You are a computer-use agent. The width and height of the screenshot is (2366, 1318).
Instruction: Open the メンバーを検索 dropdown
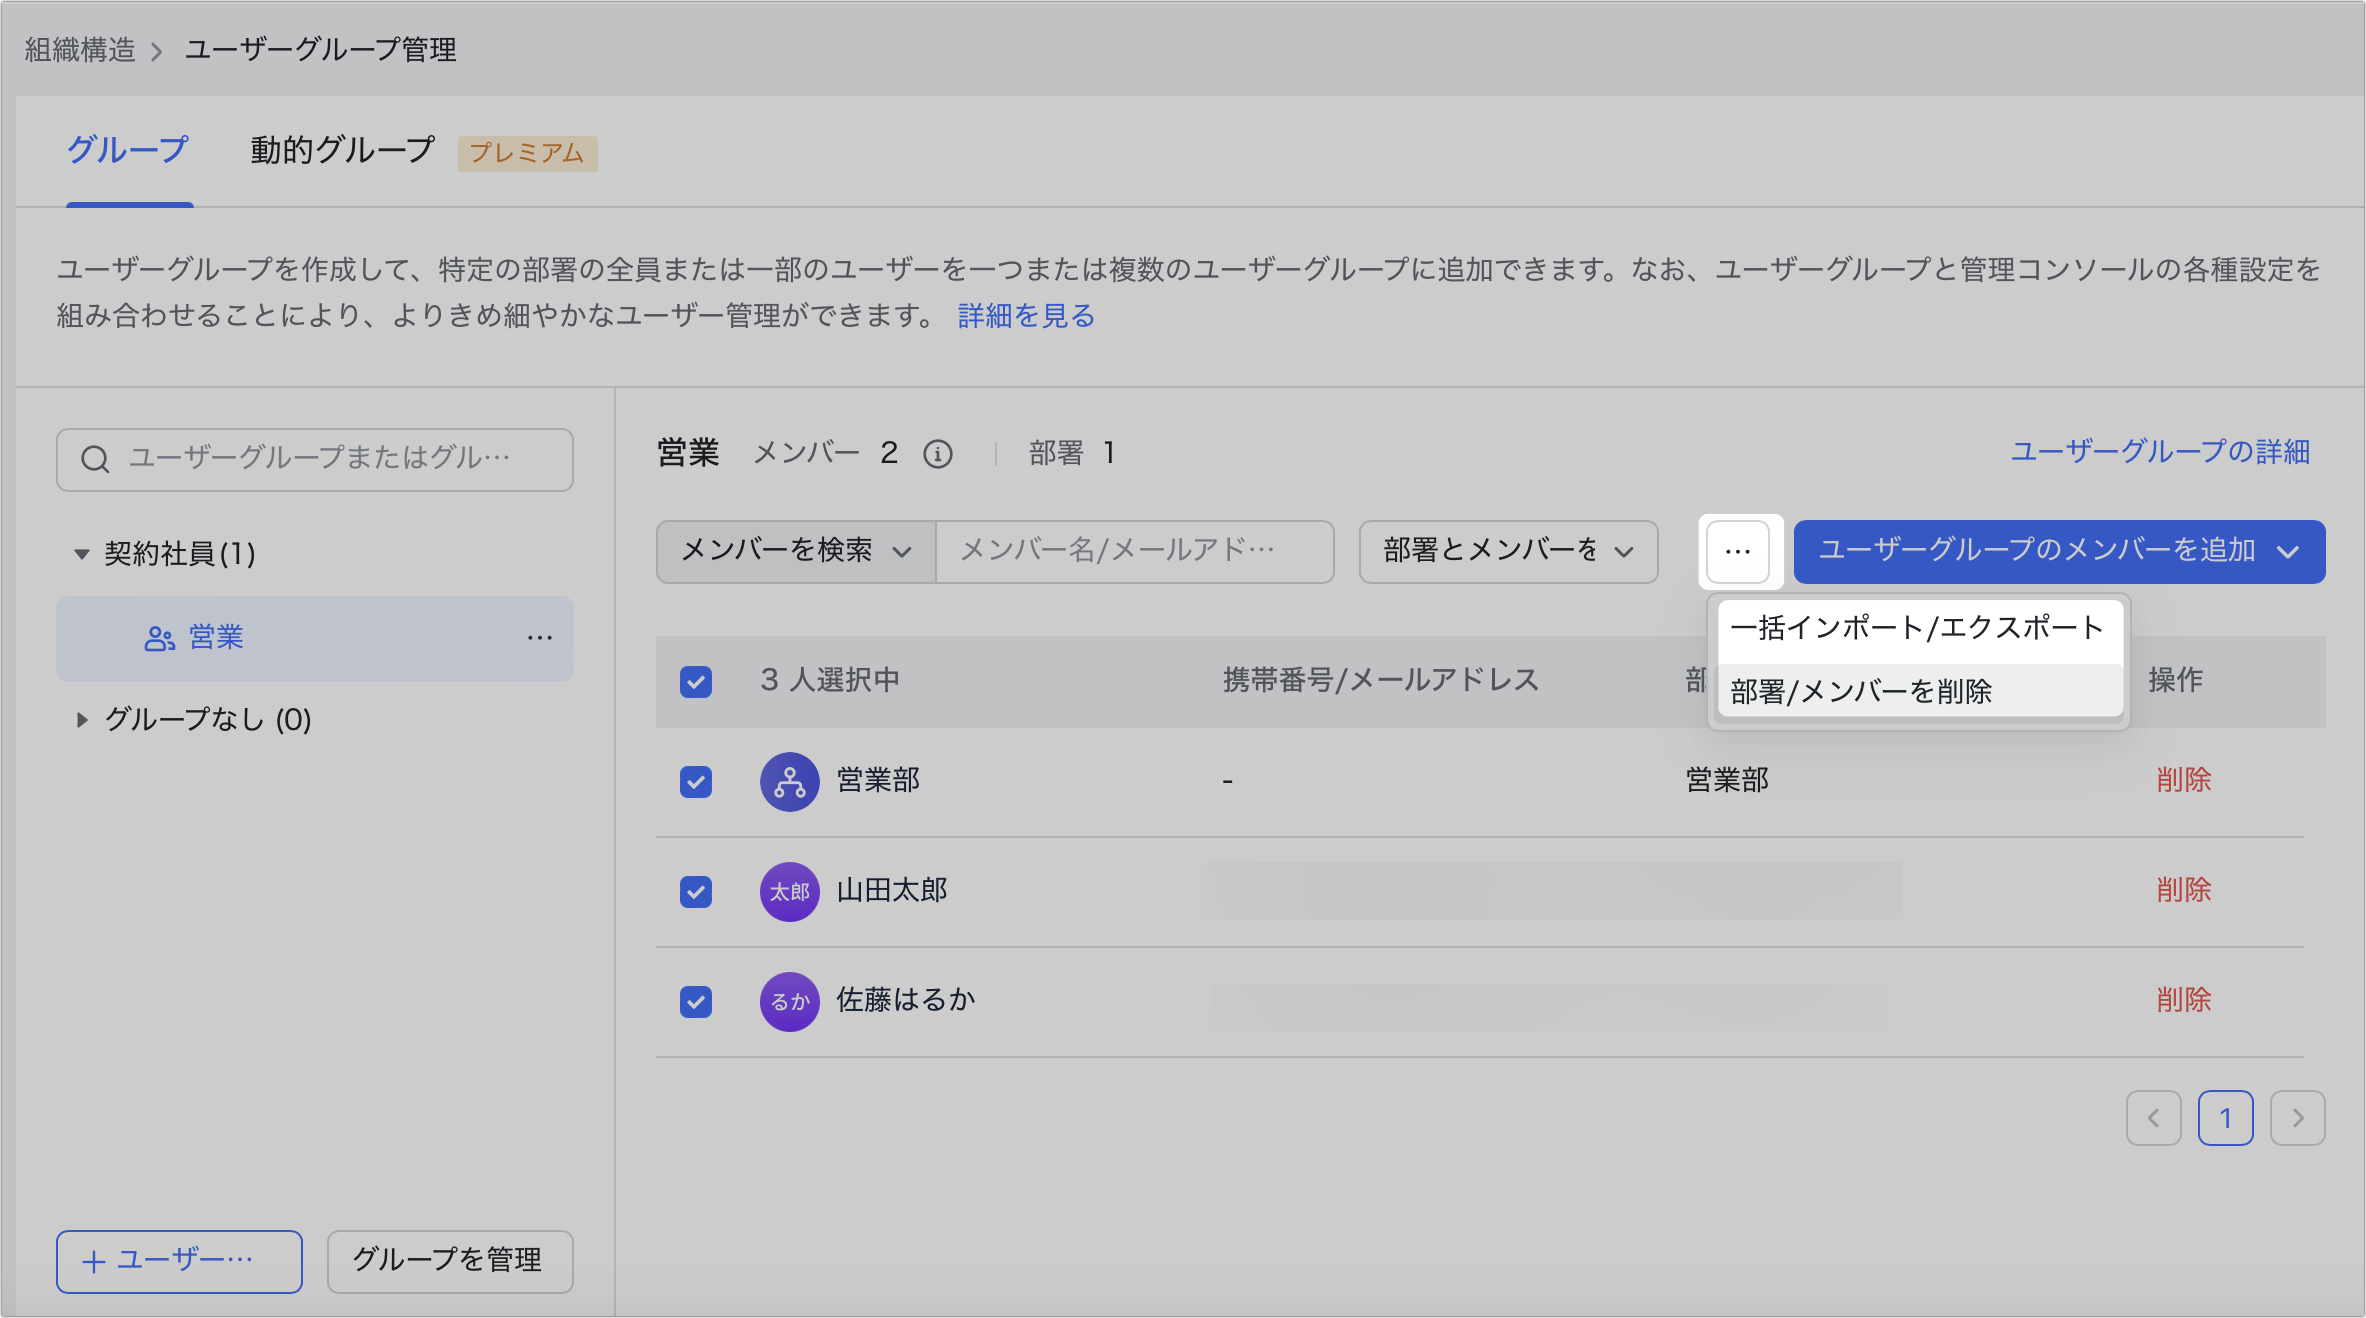(x=796, y=551)
